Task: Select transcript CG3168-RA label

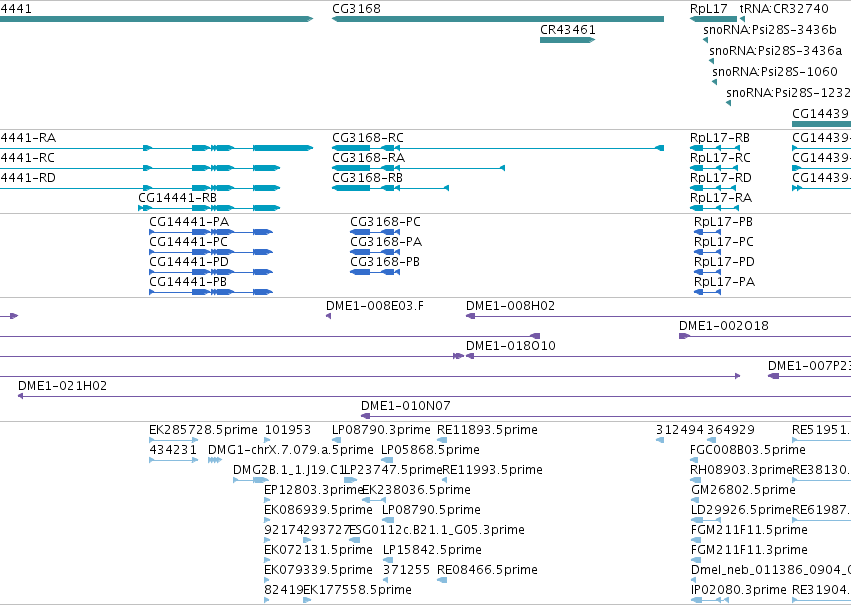Action: coord(369,158)
